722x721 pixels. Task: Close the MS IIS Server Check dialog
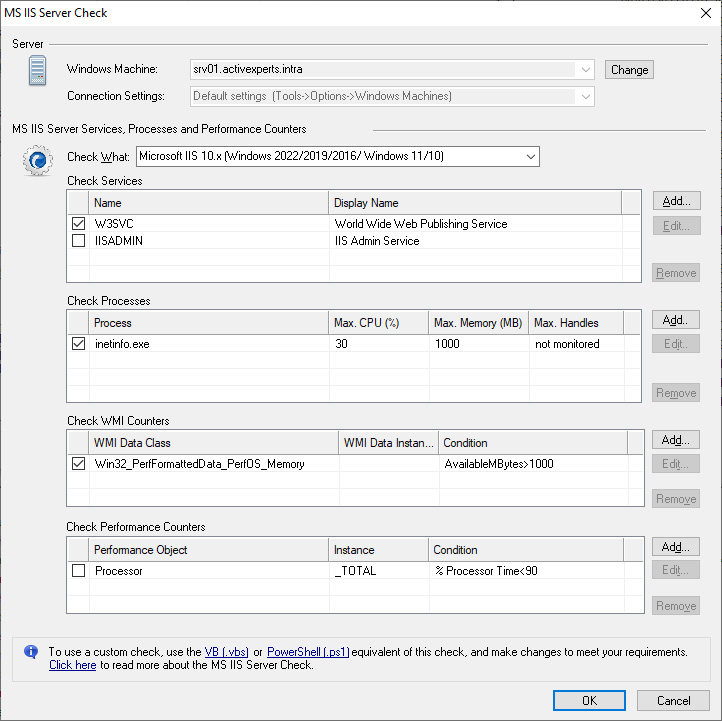(705, 13)
